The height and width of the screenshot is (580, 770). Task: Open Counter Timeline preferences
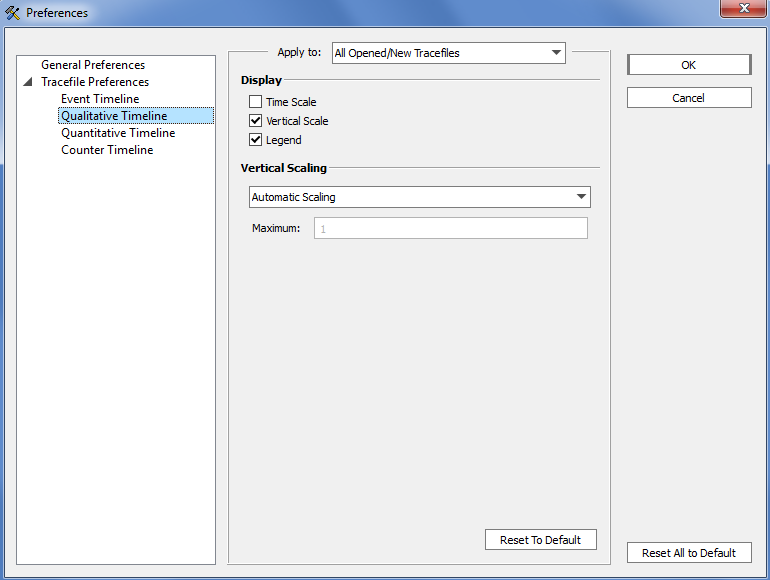click(x=107, y=150)
